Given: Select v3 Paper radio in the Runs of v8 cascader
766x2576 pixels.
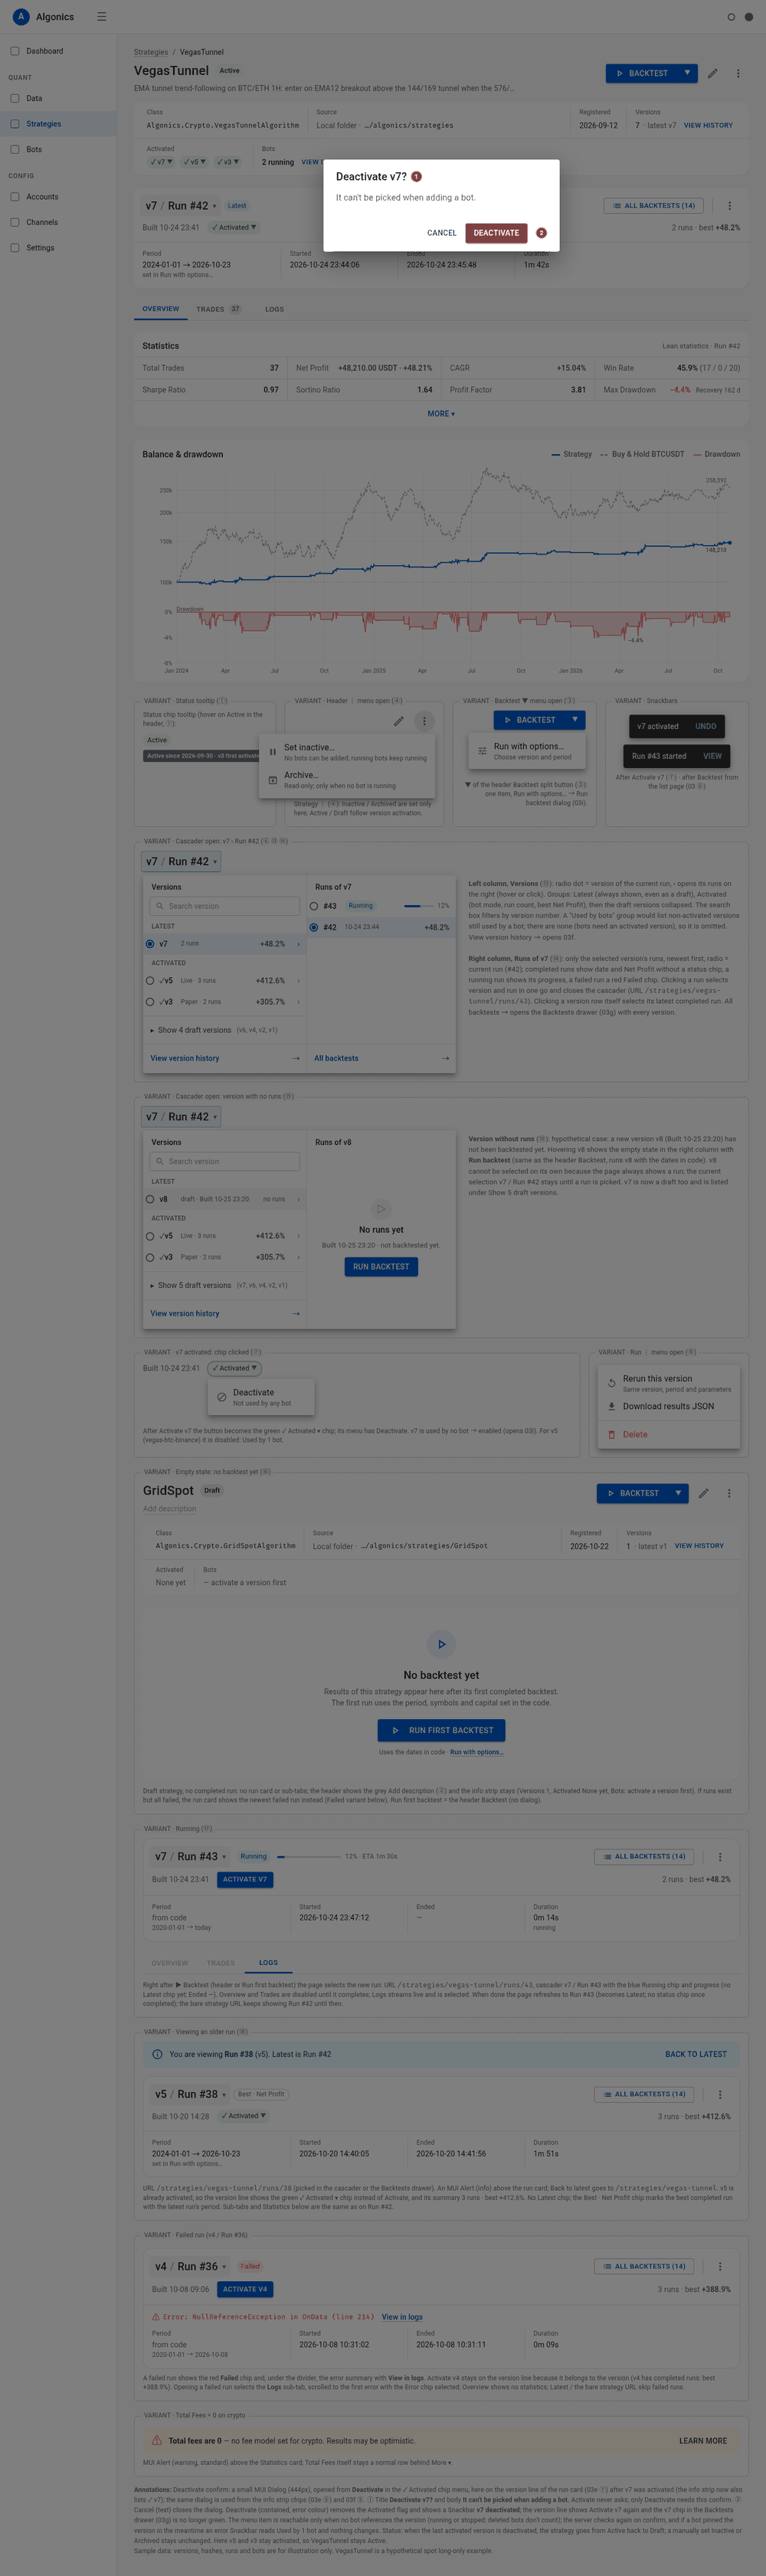Looking at the screenshot, I should (150, 1257).
